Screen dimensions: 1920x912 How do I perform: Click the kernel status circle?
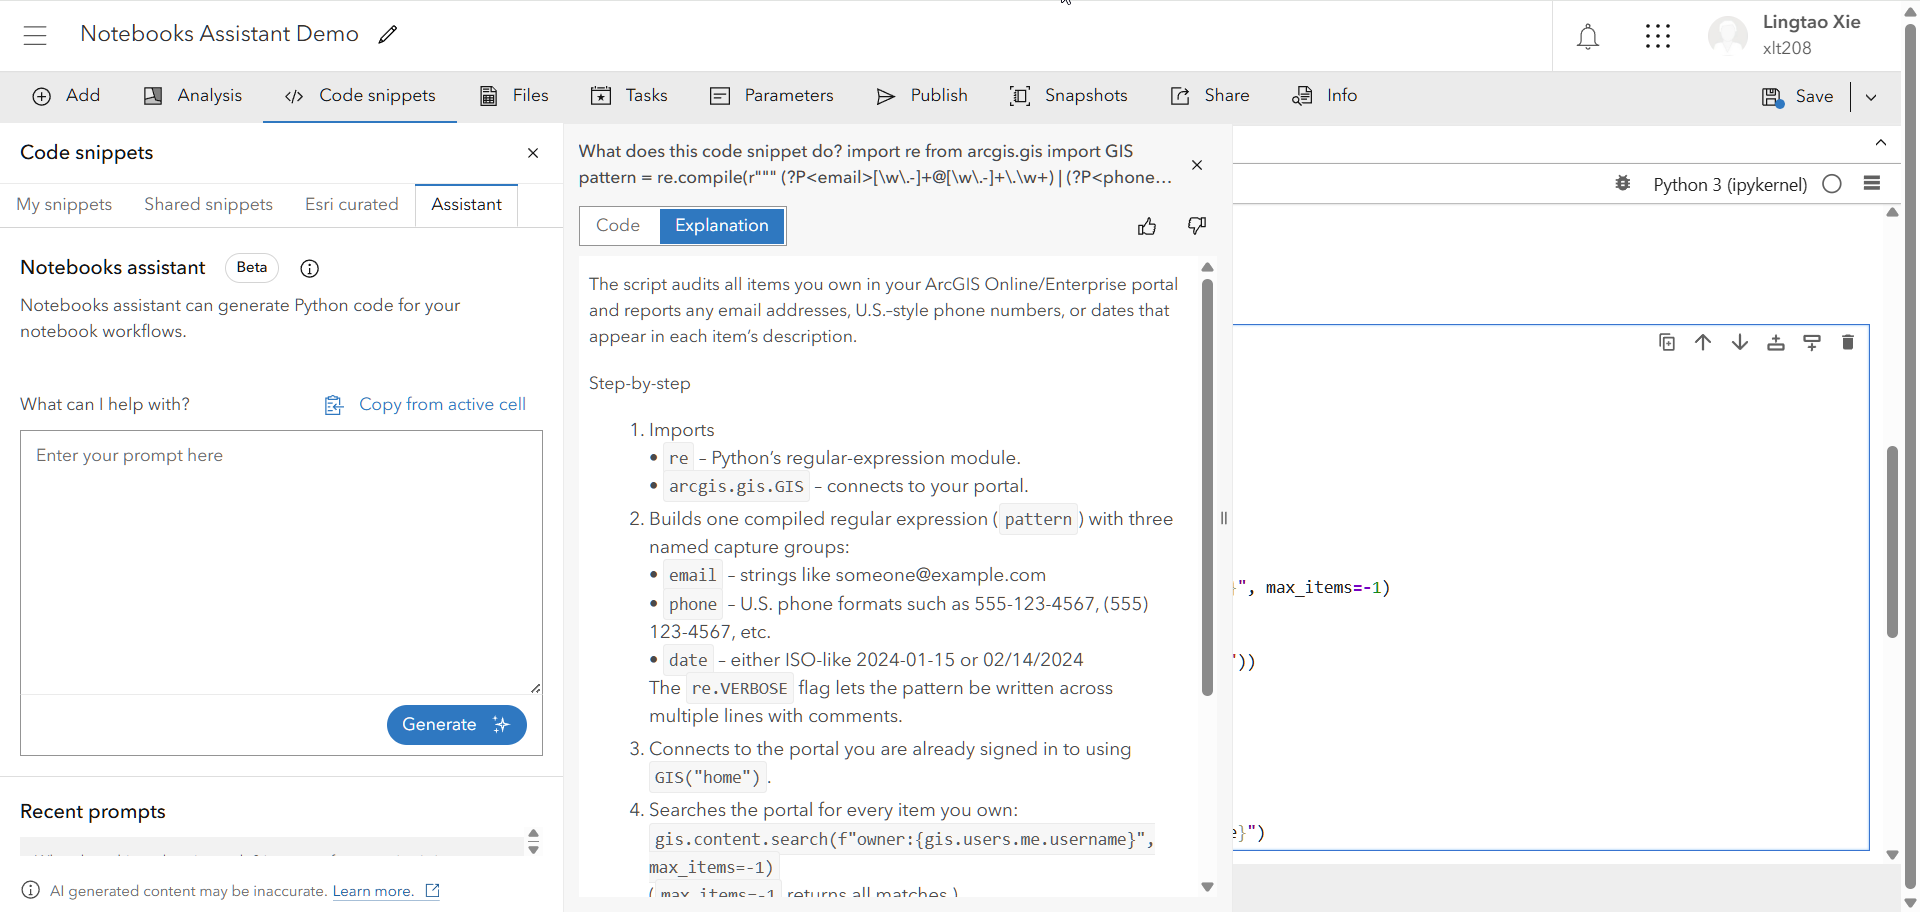pyautogui.click(x=1832, y=184)
